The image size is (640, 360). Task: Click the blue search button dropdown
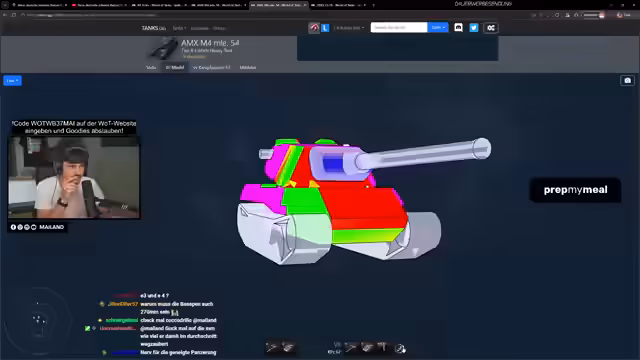438,27
